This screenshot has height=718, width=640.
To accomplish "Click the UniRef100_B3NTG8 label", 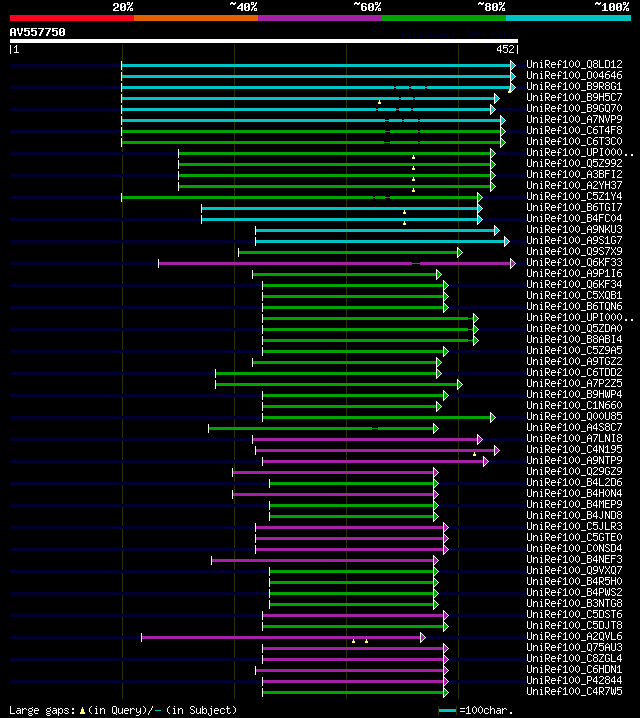I will point(574,603).
